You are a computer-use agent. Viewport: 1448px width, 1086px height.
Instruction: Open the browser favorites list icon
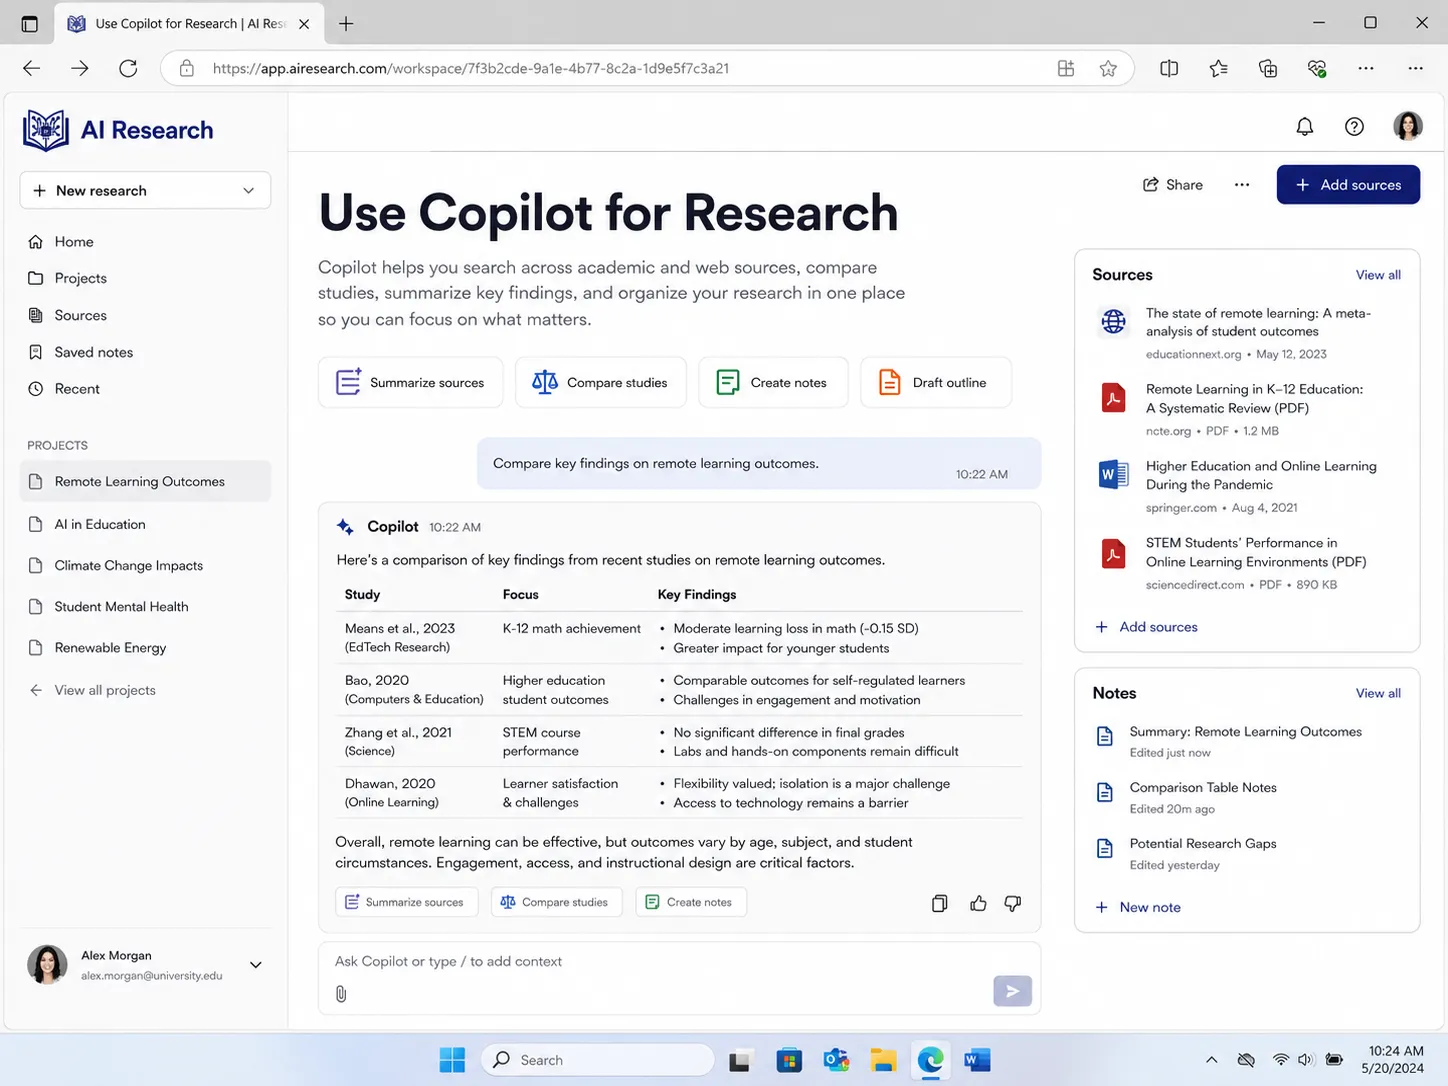pyautogui.click(x=1218, y=68)
